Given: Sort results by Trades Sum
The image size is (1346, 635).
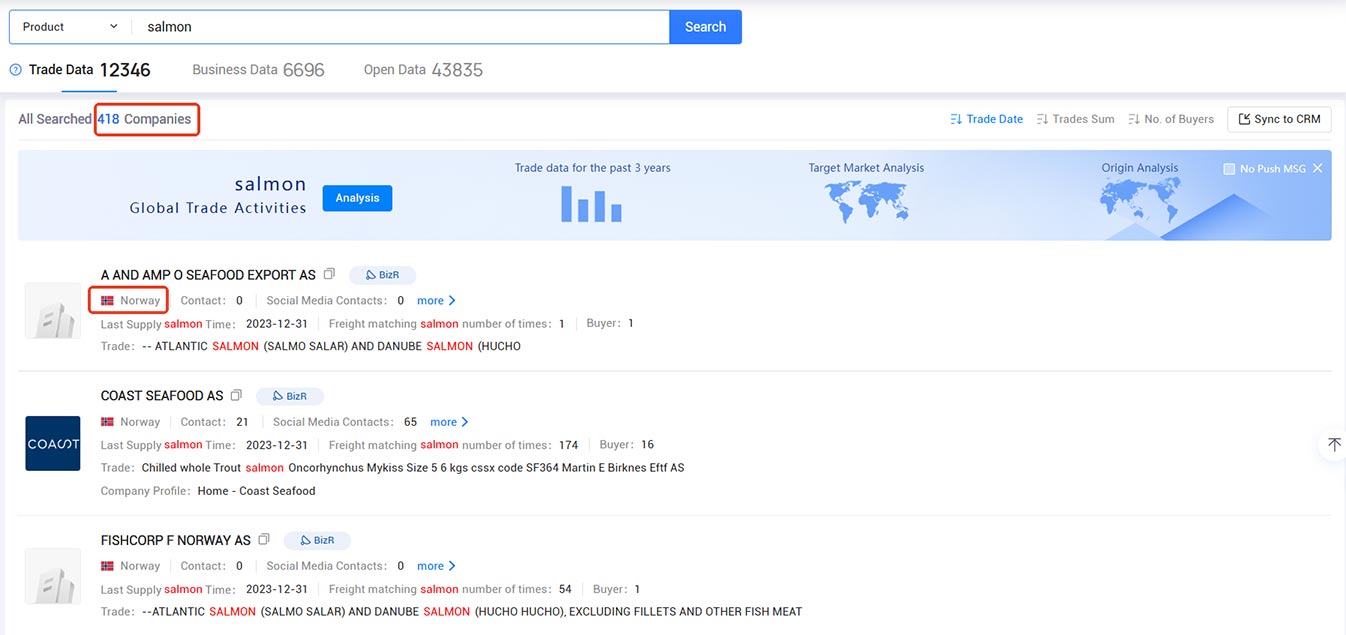Looking at the screenshot, I should 1075,119.
